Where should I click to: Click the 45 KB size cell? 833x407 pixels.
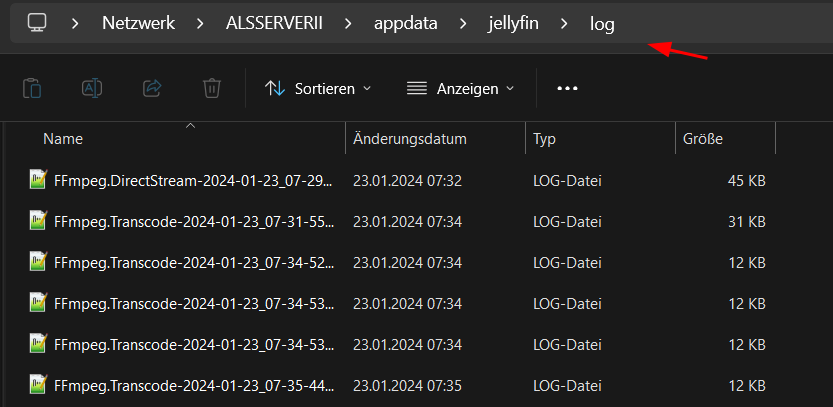point(746,181)
